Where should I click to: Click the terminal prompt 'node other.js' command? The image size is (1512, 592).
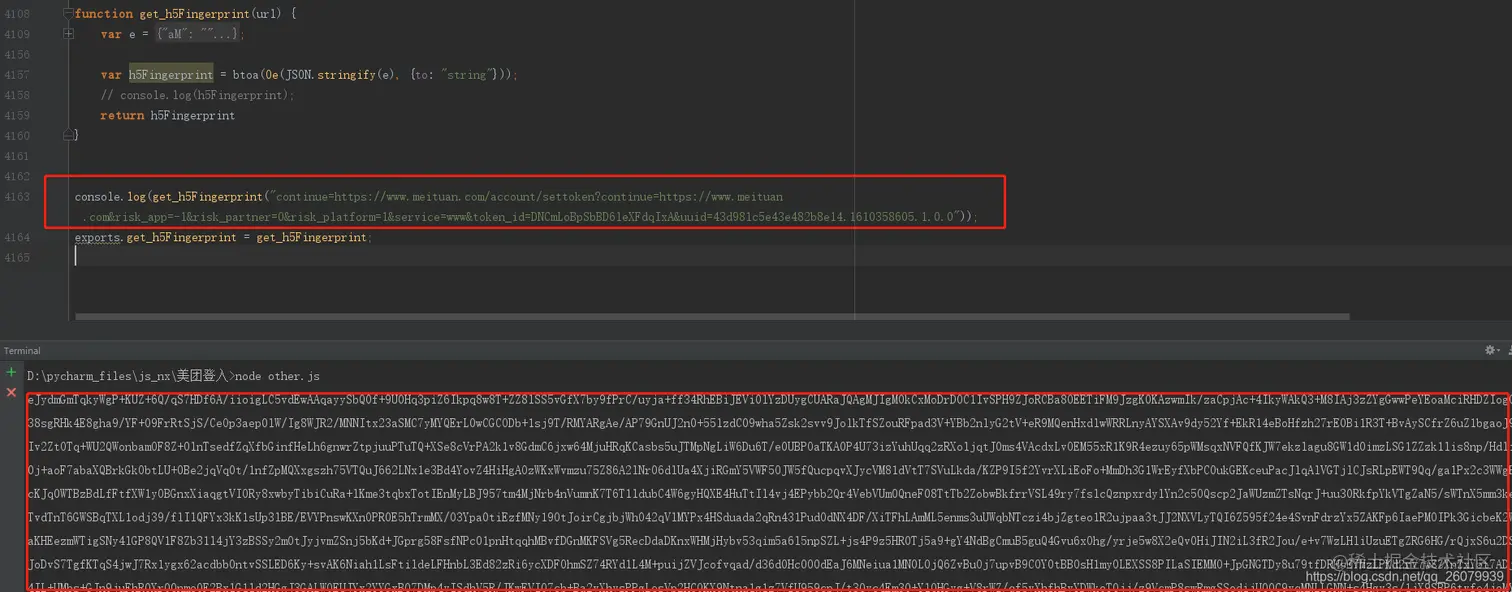[277, 376]
